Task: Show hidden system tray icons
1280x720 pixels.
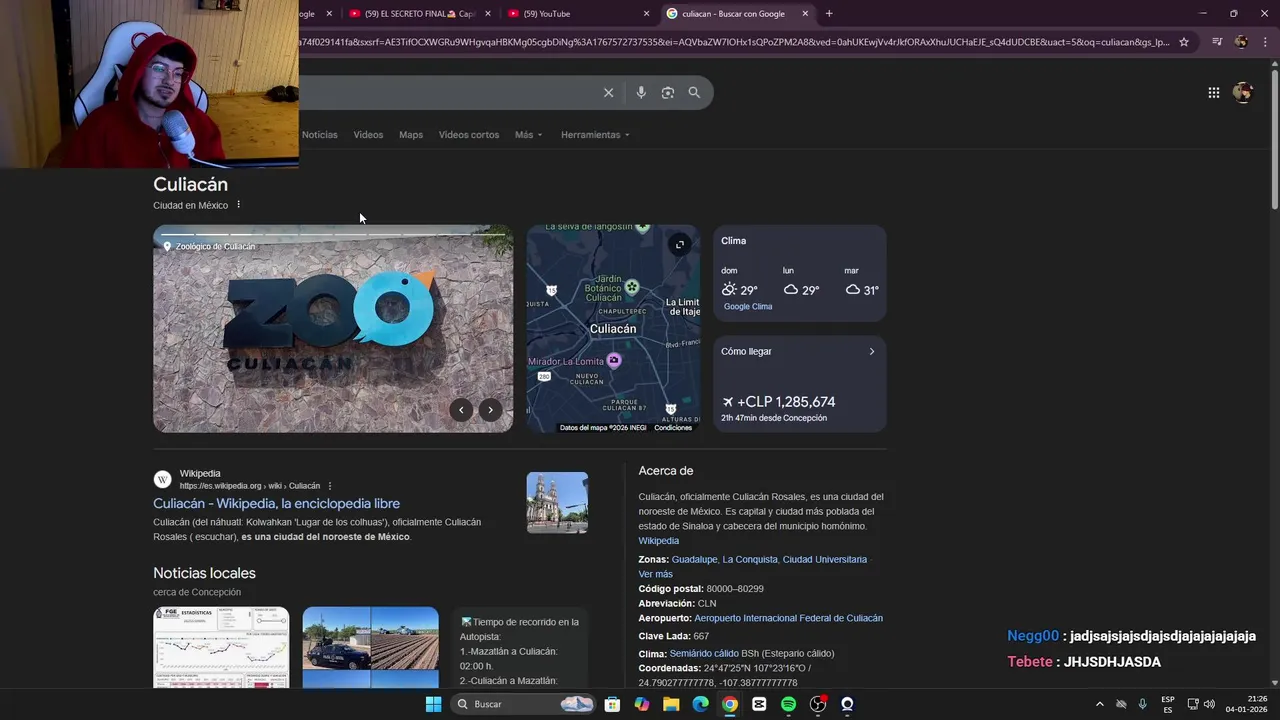Action: [x=1099, y=704]
